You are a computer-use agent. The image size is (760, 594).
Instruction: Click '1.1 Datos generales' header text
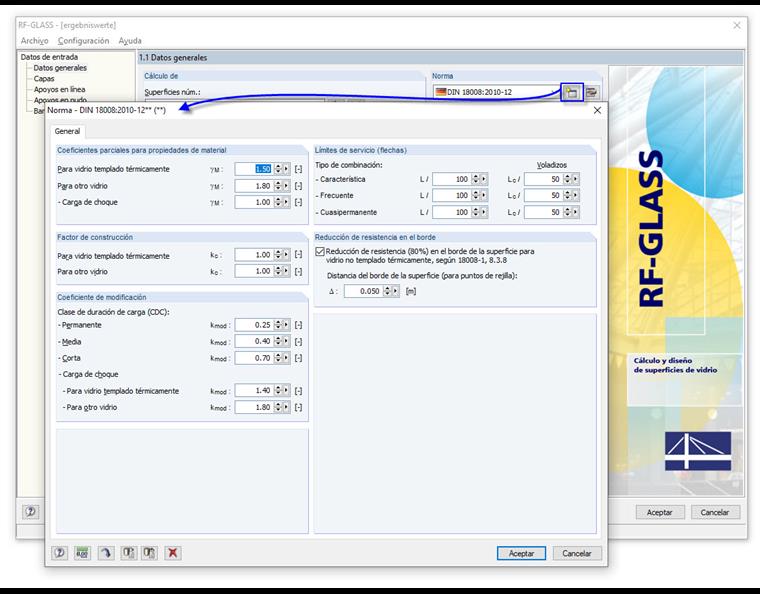pos(173,58)
